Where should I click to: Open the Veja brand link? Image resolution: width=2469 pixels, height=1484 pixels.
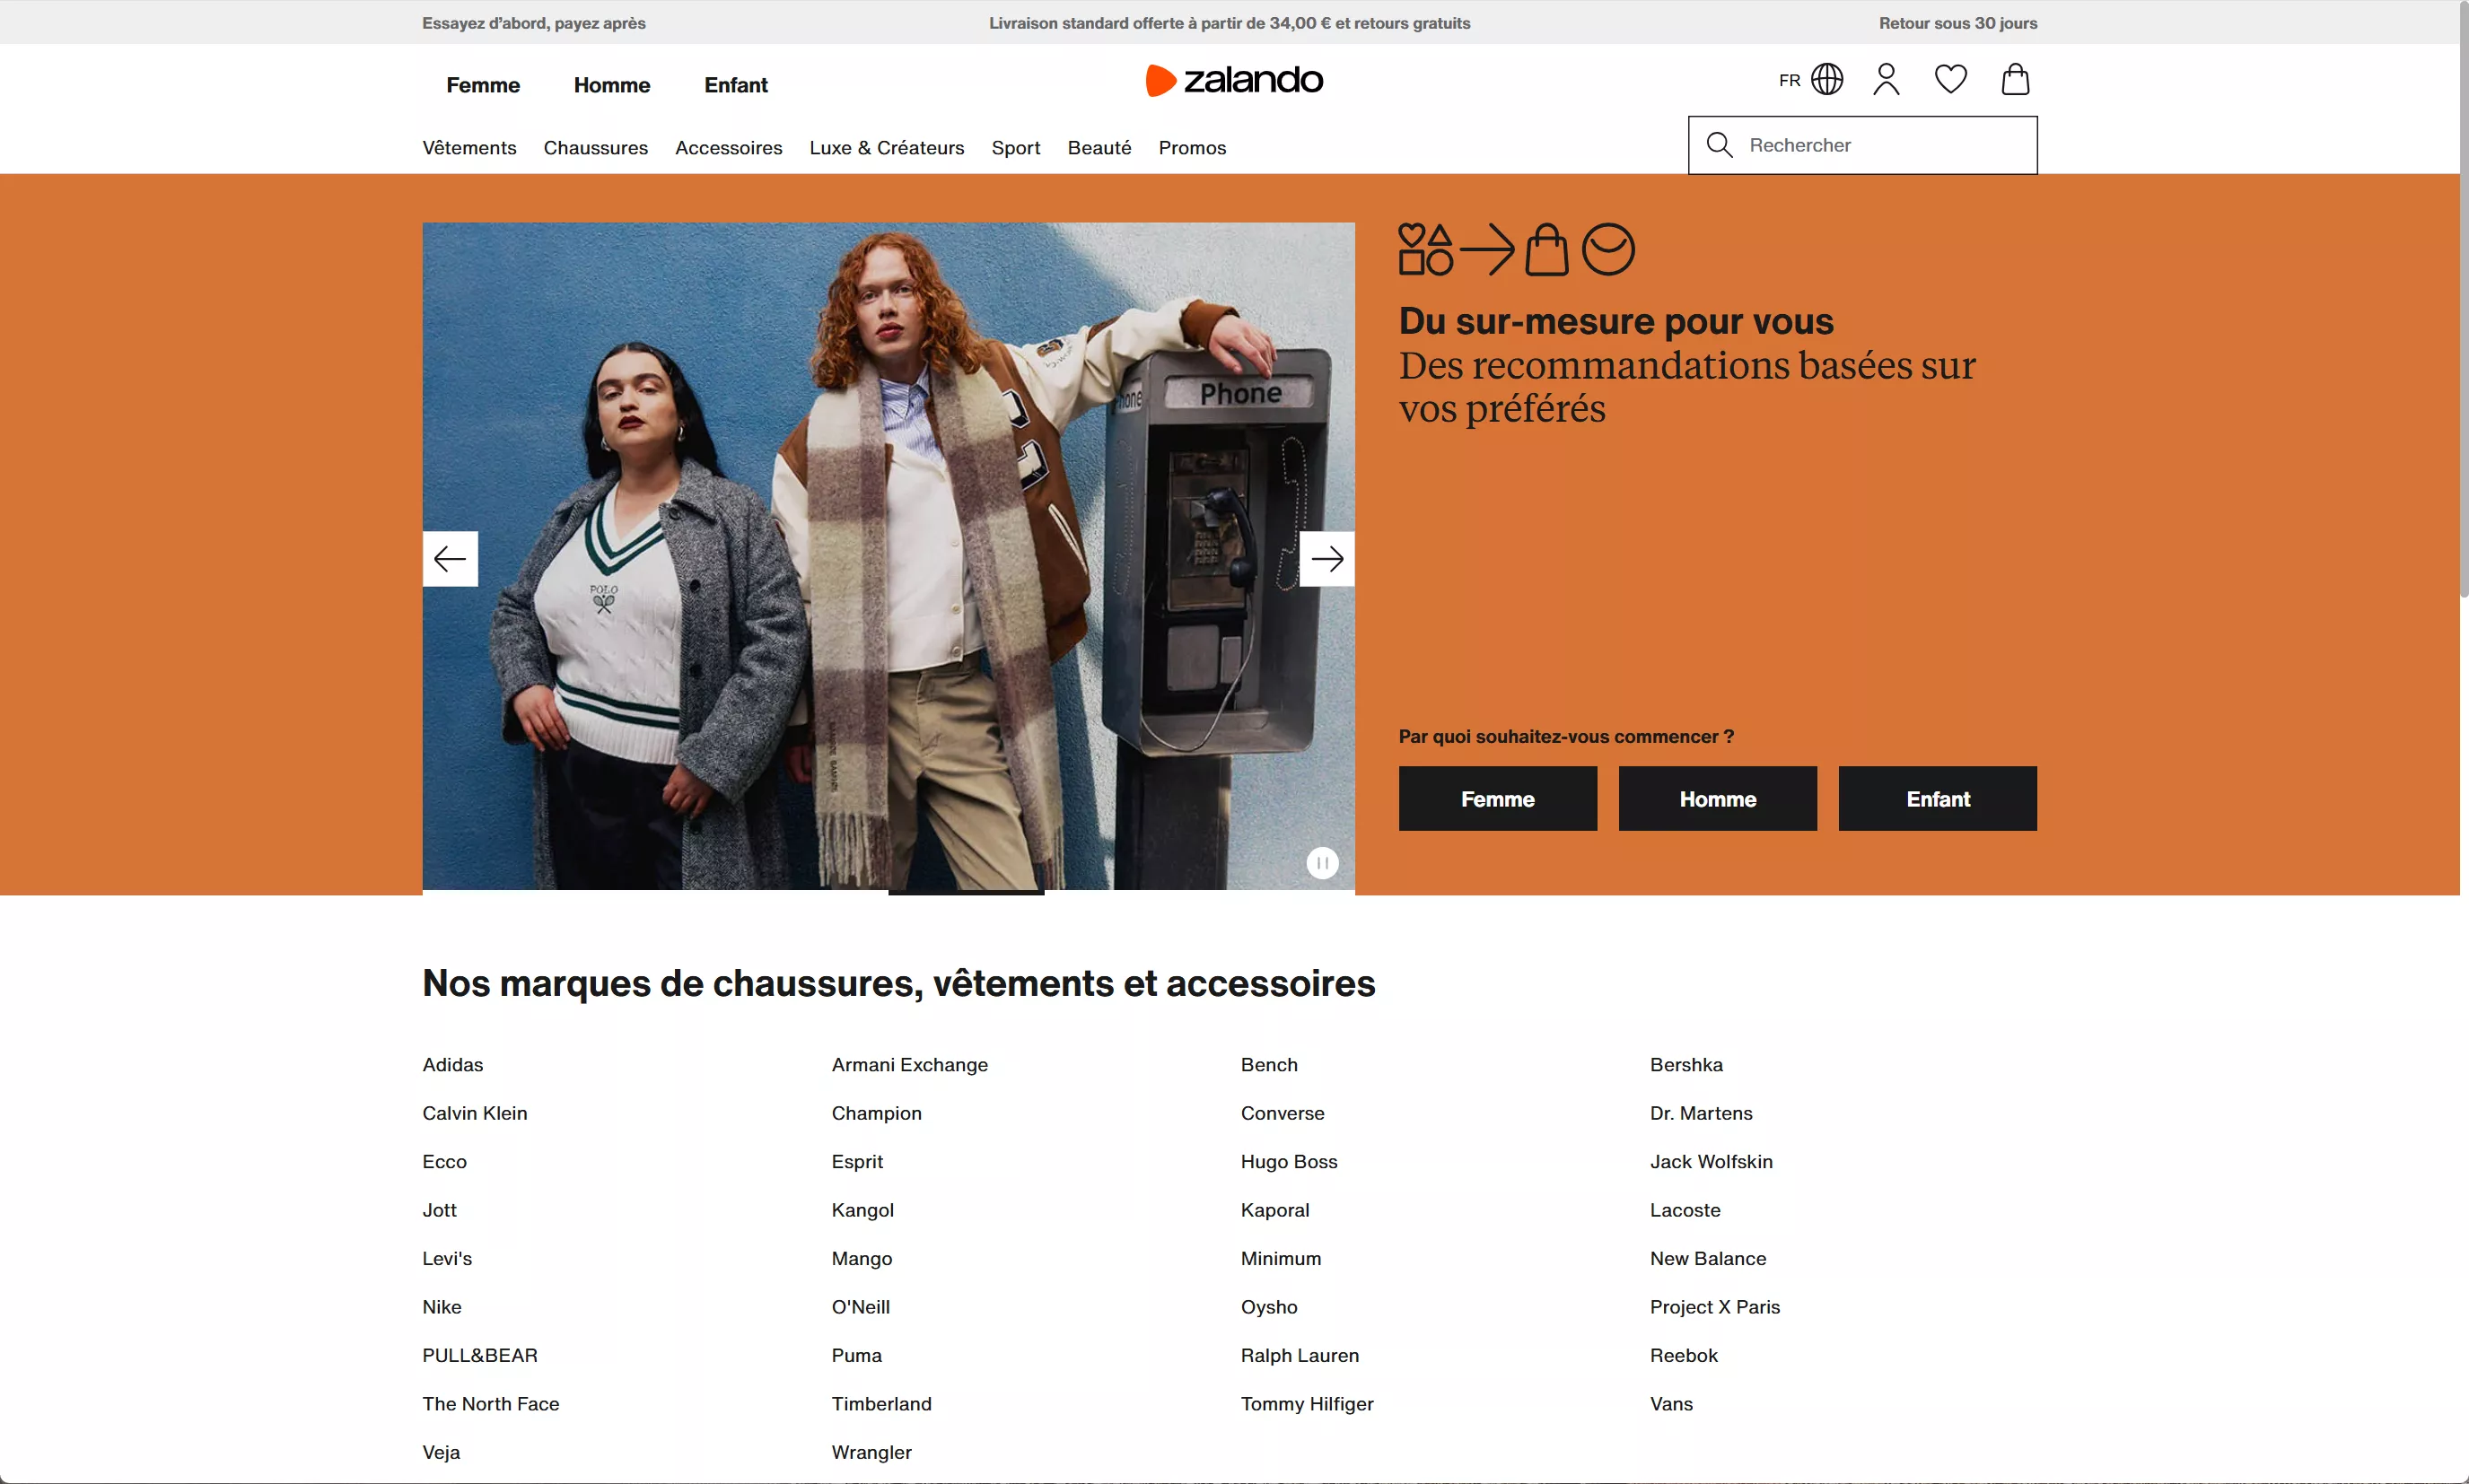[x=441, y=1453]
